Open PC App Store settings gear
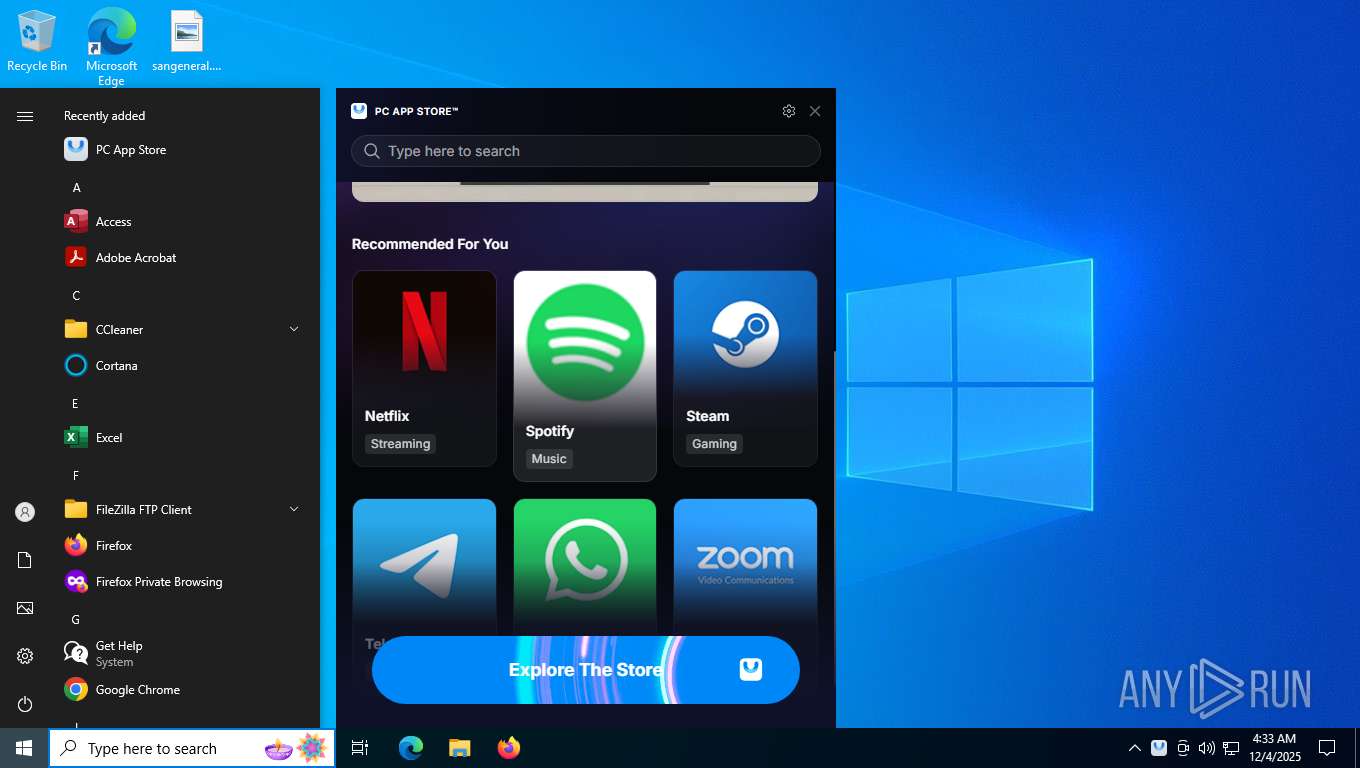 [x=789, y=111]
